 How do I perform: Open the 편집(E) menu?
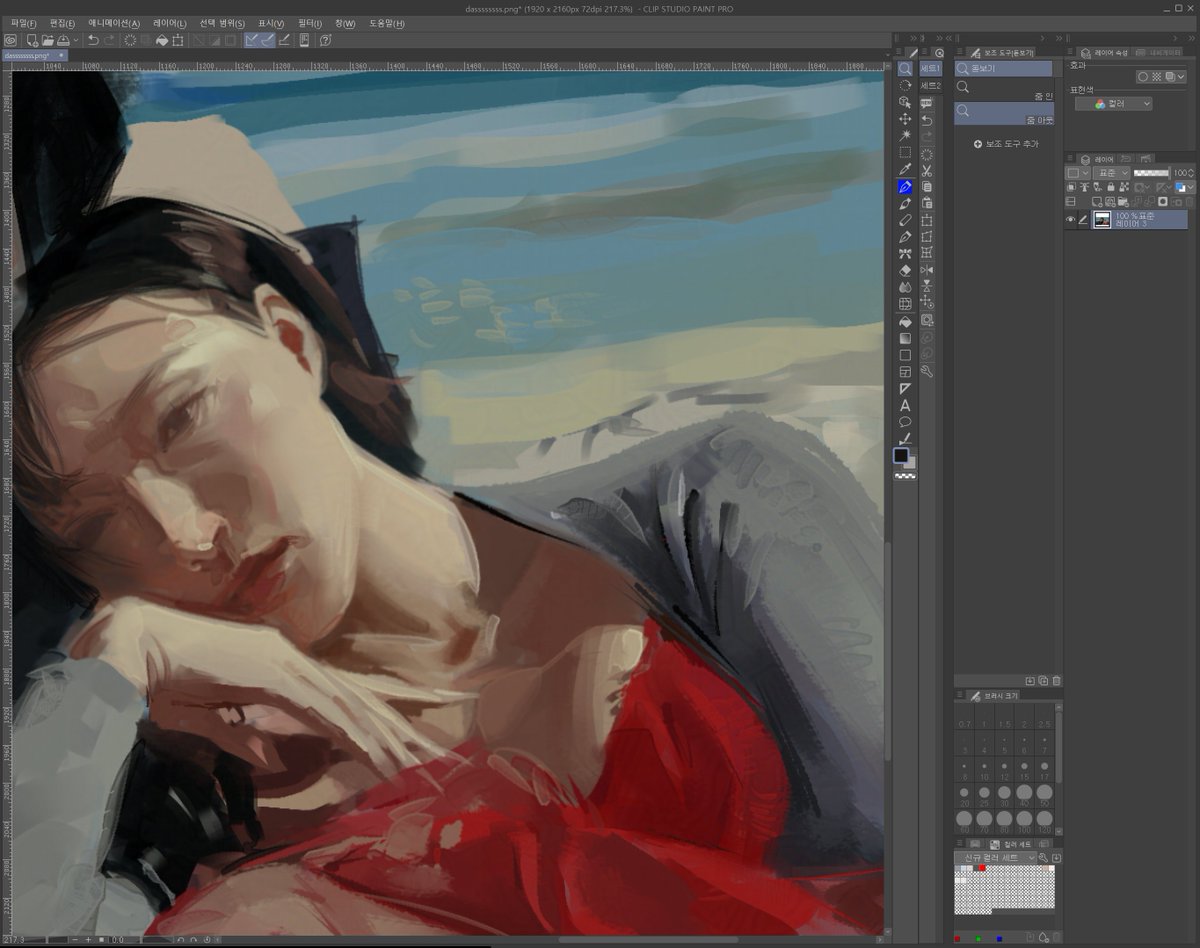point(62,23)
